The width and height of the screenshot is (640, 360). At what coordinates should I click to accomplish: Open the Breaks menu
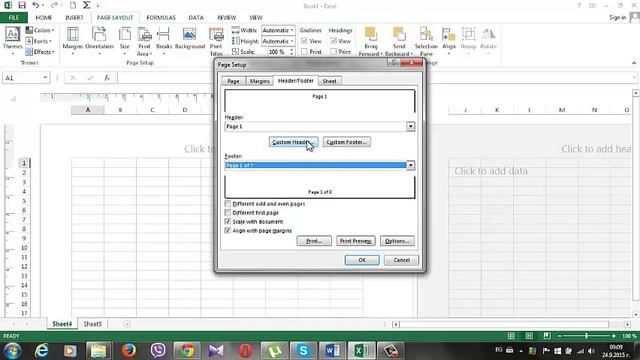(164, 41)
